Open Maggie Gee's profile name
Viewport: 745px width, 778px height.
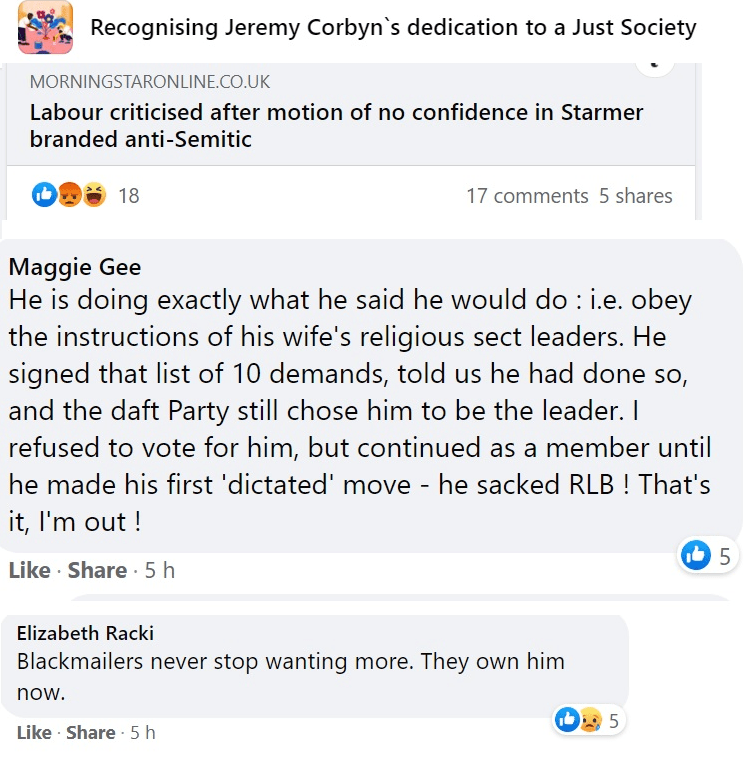click(x=75, y=267)
